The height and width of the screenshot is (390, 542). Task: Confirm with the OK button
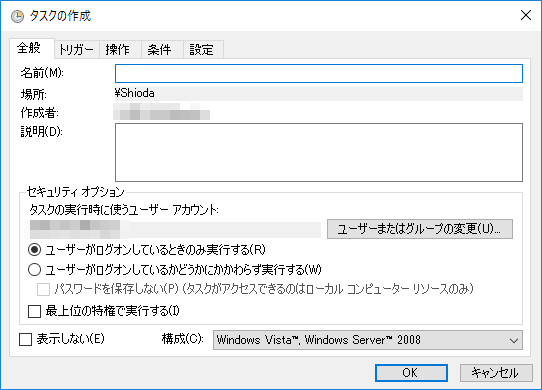[x=411, y=373]
